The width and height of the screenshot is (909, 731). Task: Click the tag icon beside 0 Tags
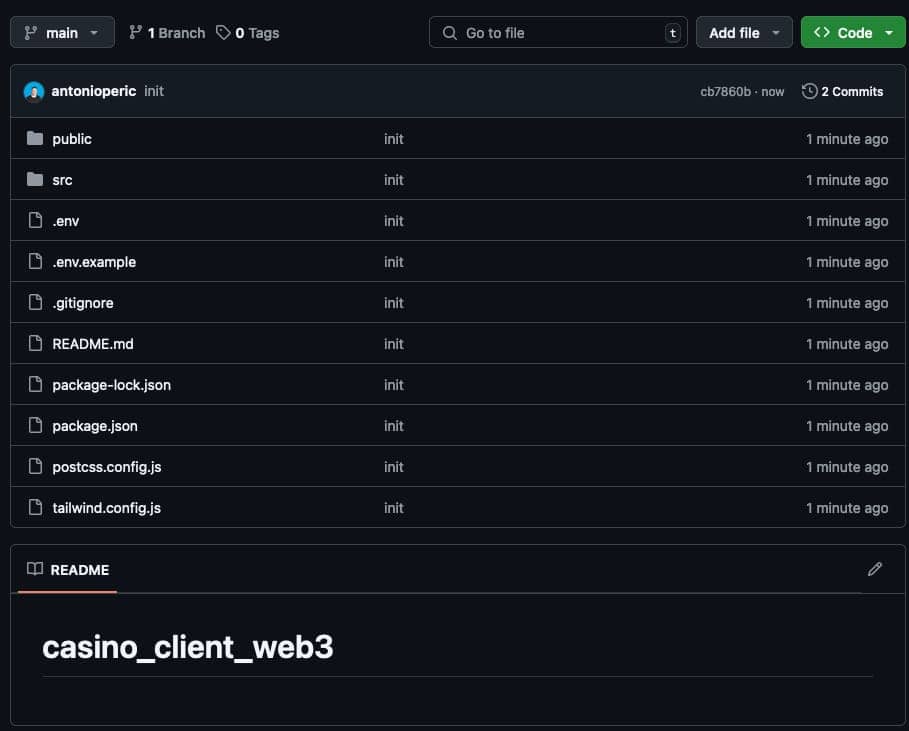point(223,32)
